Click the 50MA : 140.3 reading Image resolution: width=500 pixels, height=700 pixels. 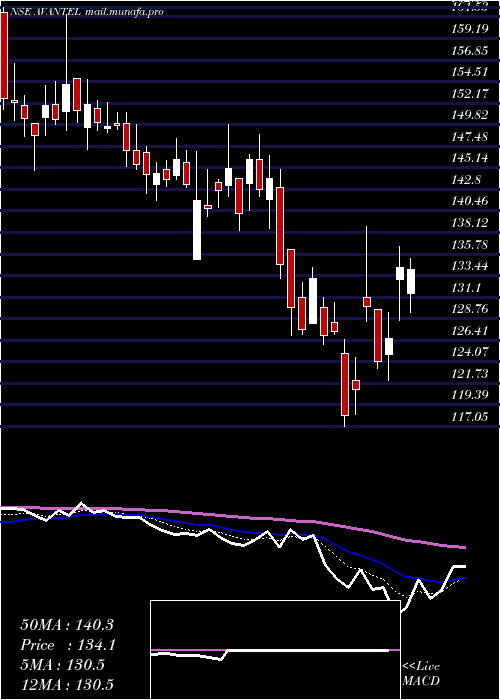[67, 625]
